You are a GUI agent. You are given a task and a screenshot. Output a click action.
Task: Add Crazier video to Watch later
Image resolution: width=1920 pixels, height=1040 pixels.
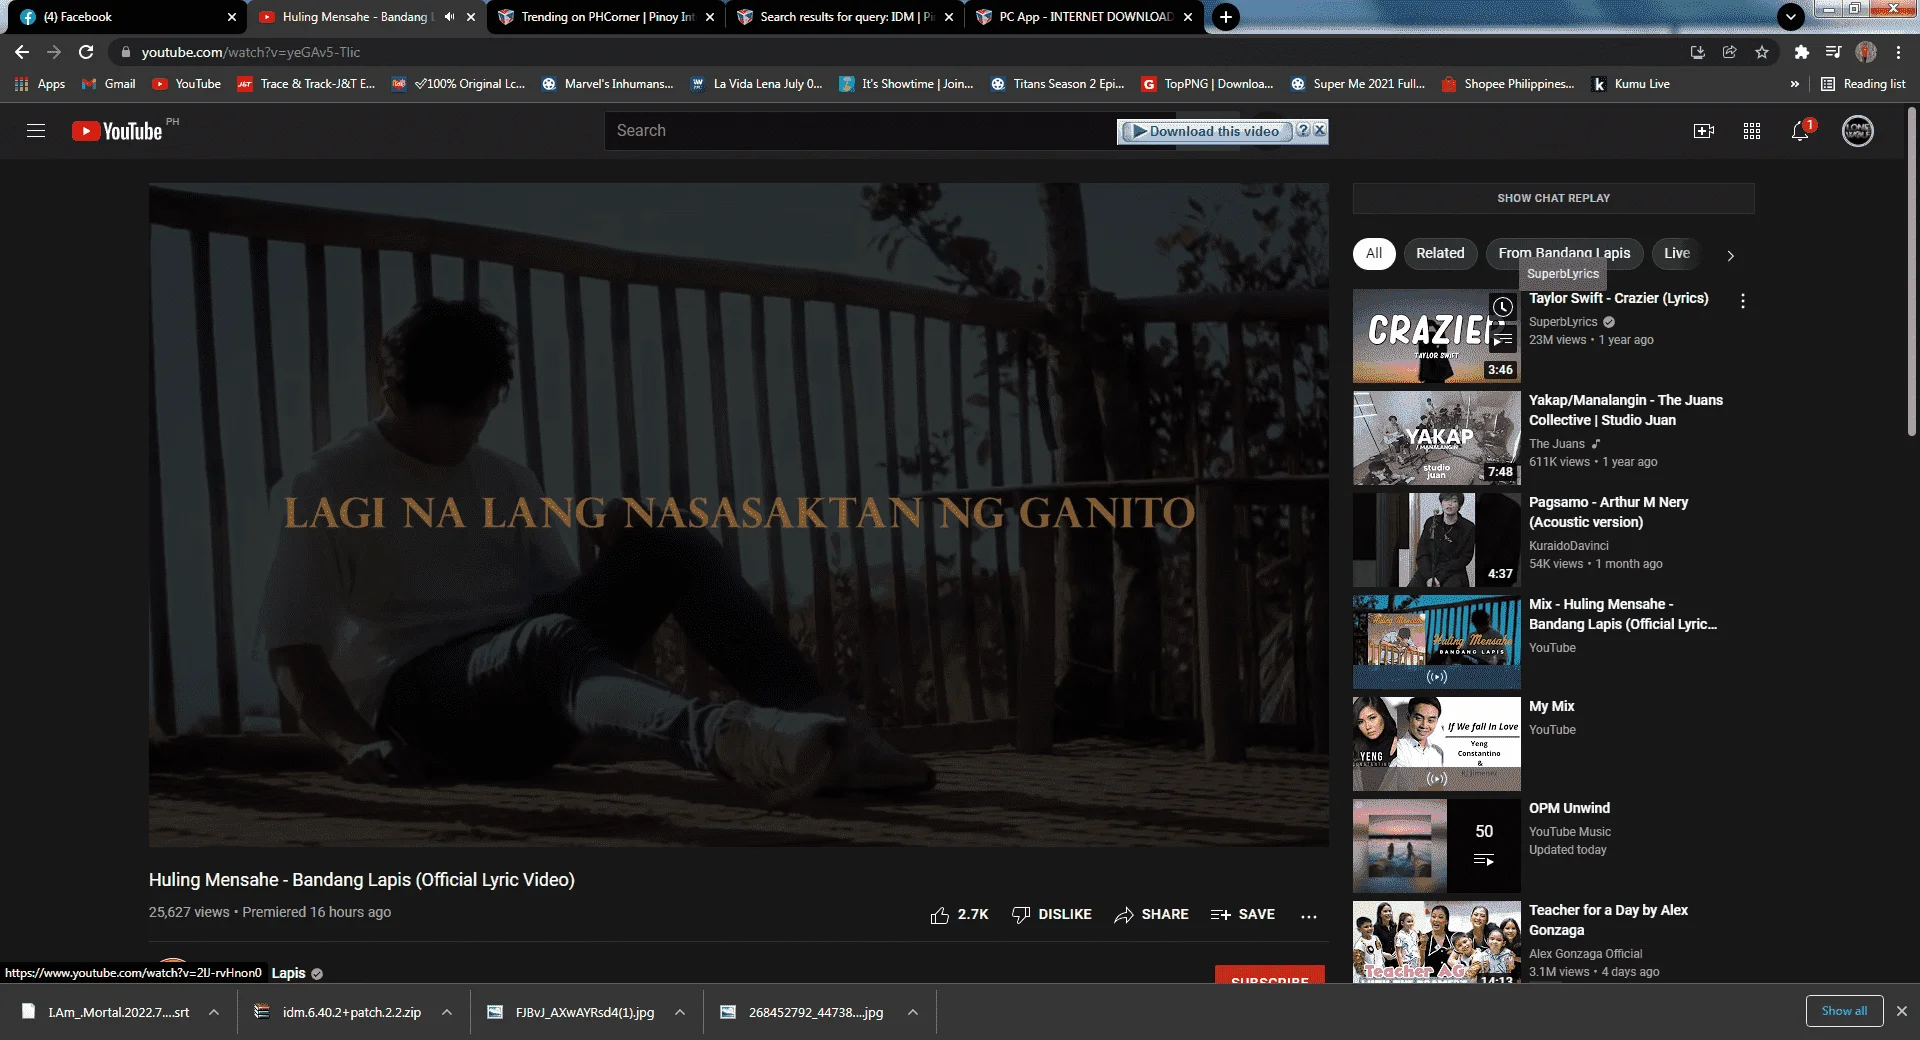(1503, 307)
